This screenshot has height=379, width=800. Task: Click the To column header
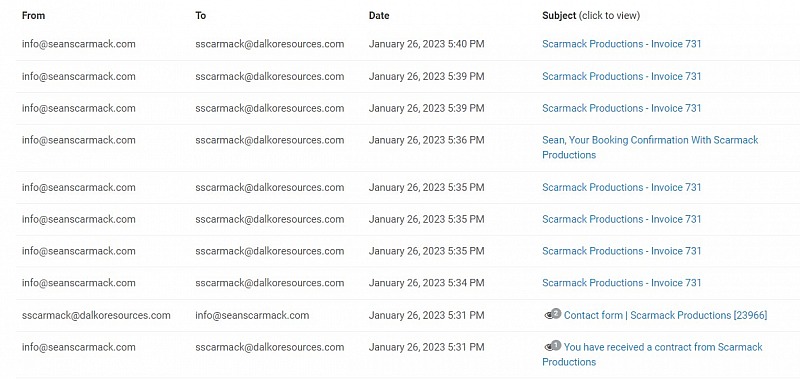201,16
